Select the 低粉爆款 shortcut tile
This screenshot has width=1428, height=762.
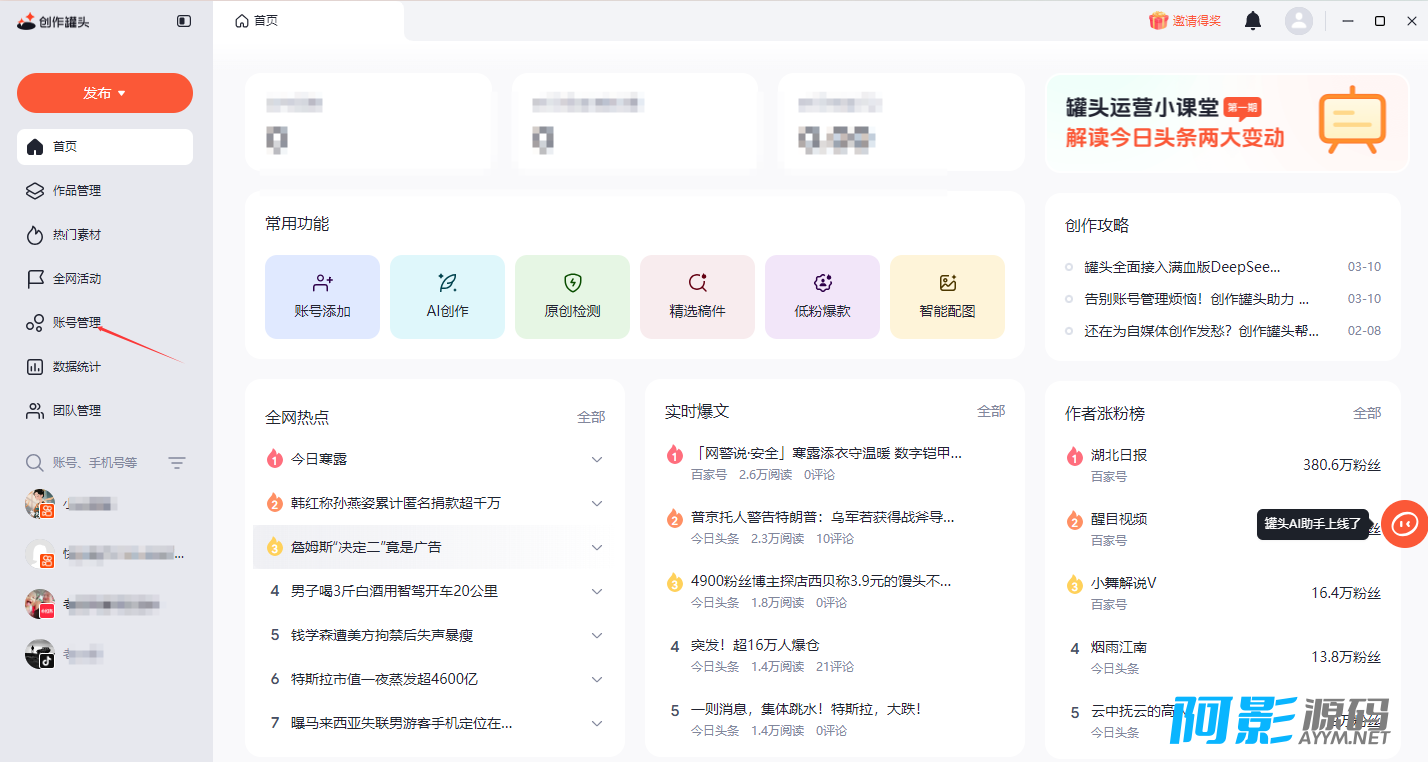[822, 297]
